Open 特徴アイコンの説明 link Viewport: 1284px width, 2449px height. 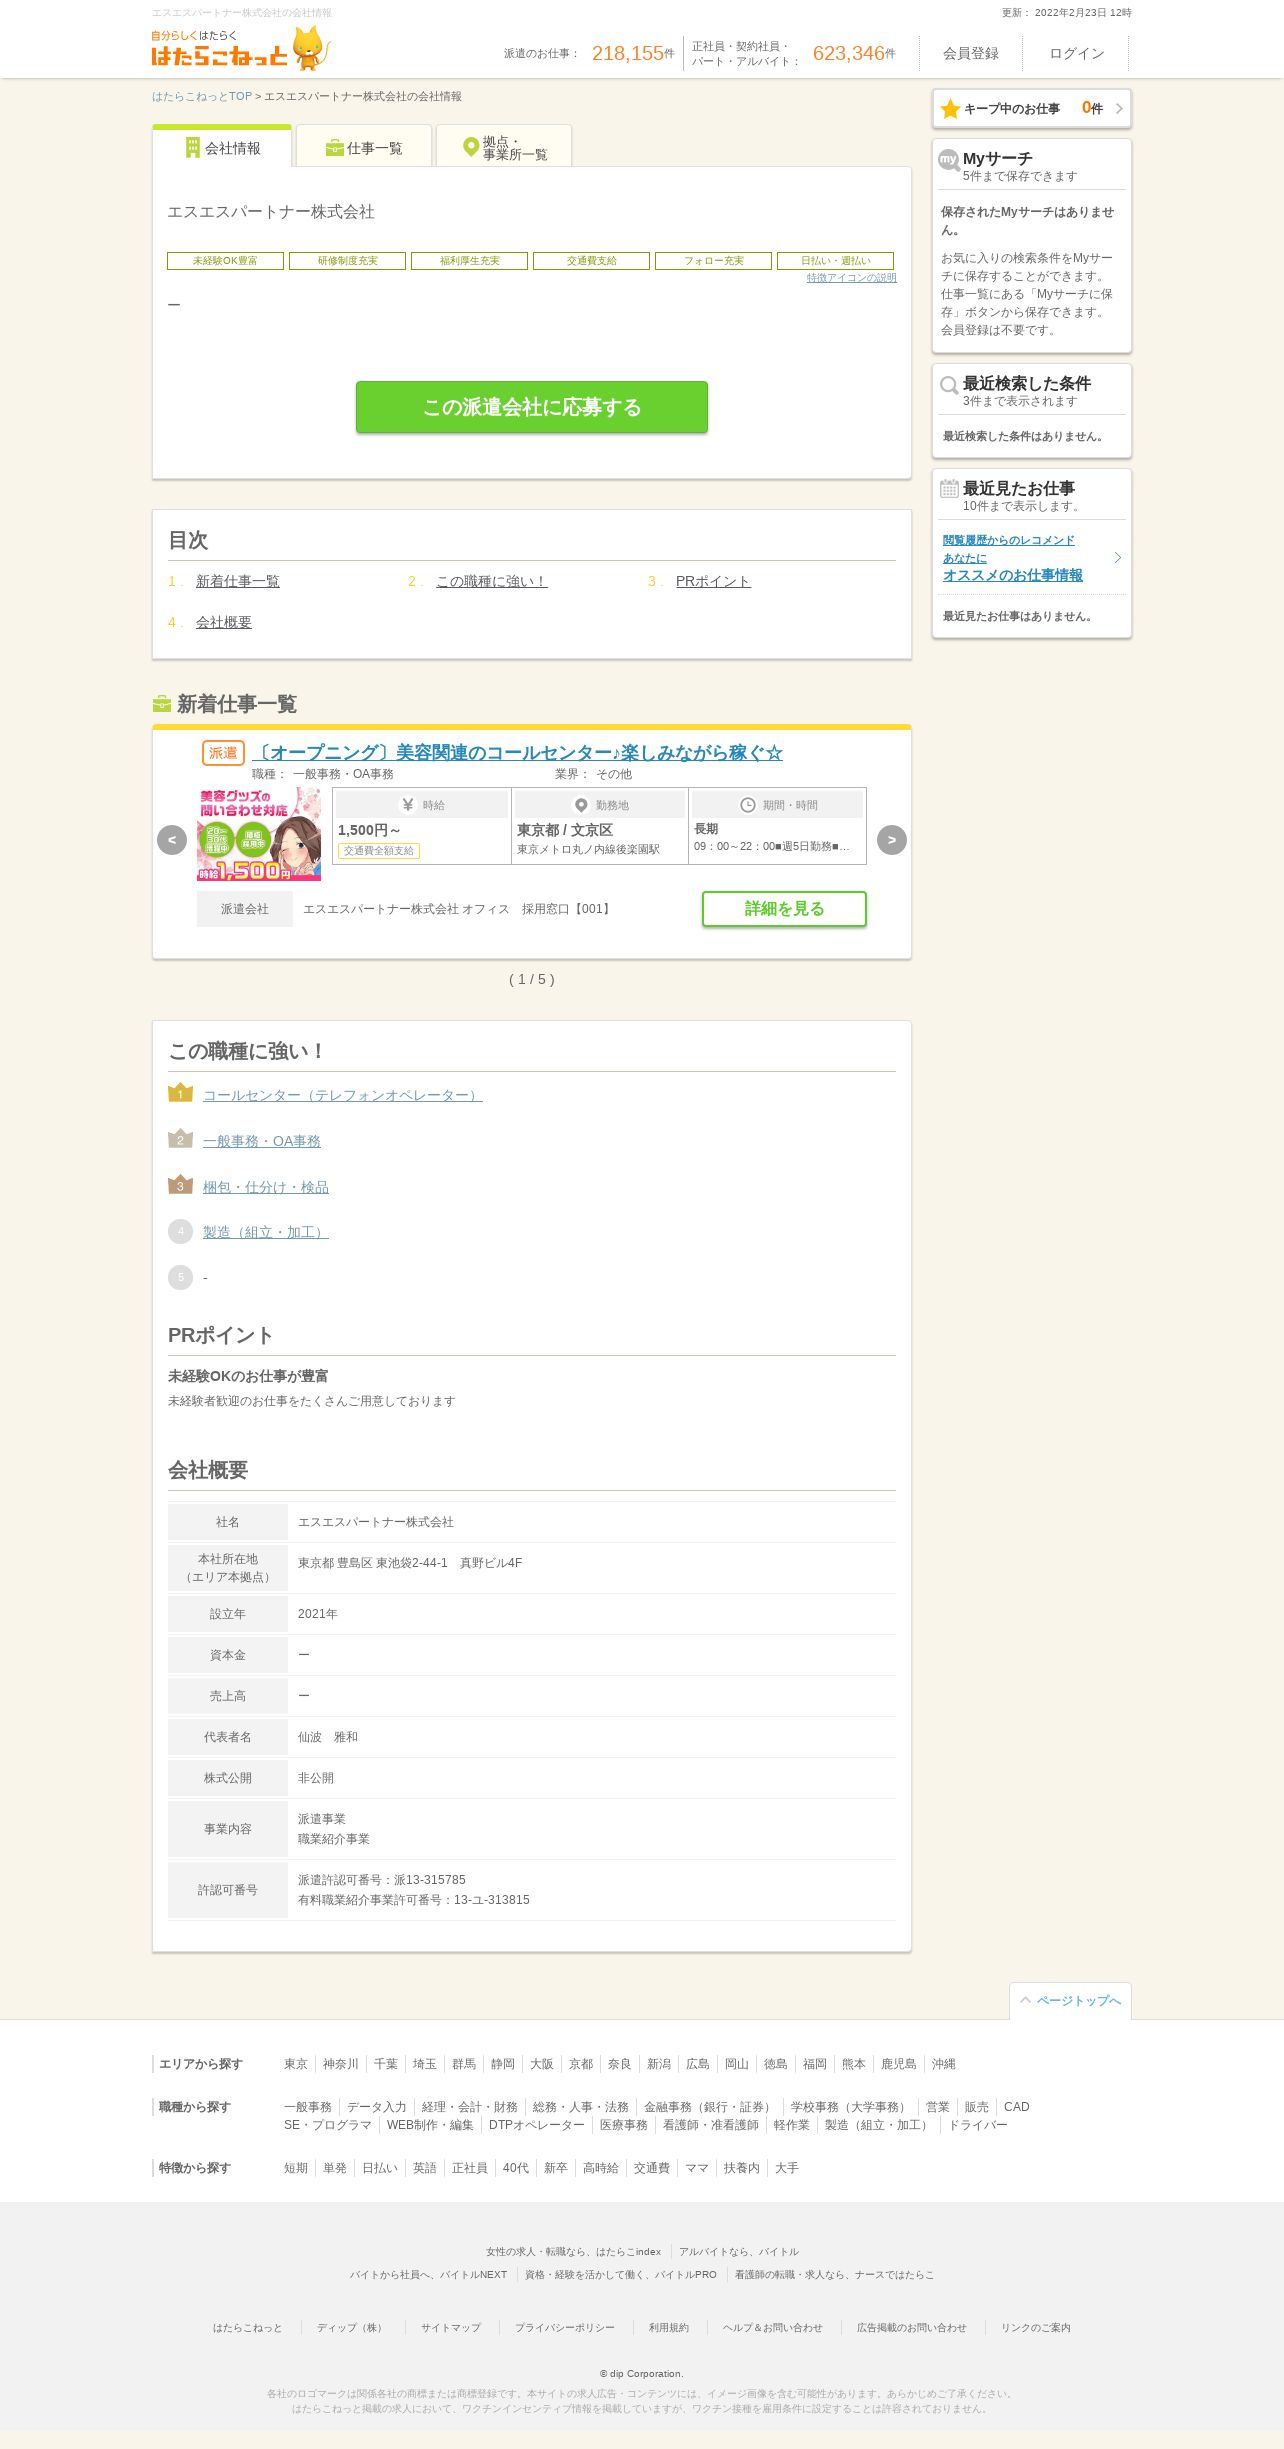pyautogui.click(x=852, y=278)
